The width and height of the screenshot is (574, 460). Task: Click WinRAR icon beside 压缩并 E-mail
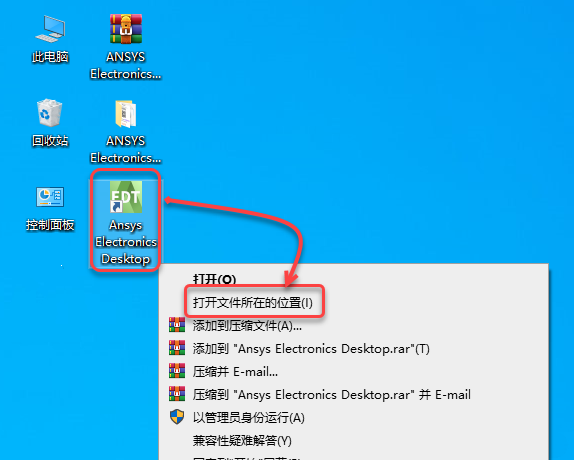click(x=177, y=371)
